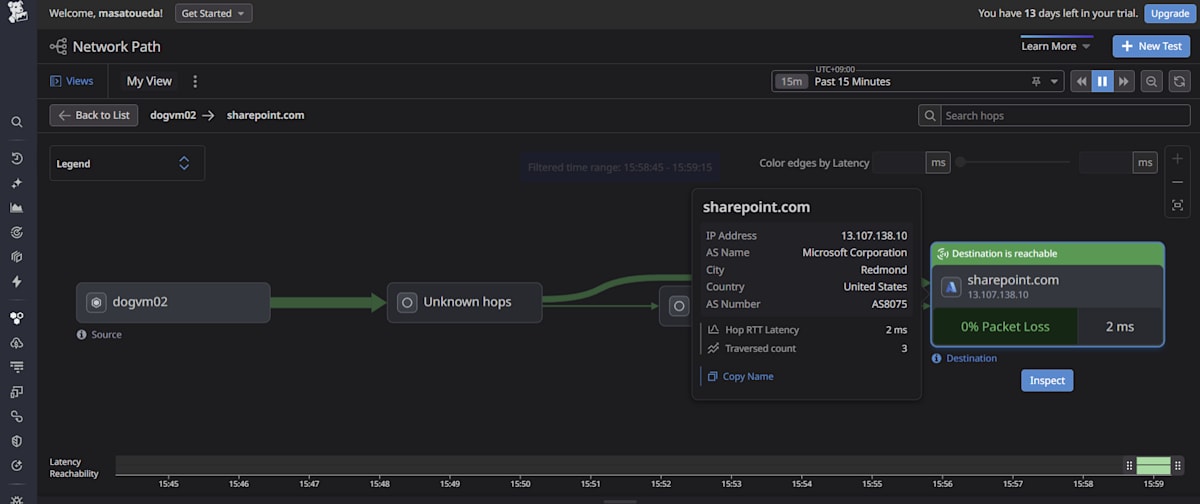This screenshot has width=1200, height=504.
Task: Create a New Test
Action: (1151, 46)
